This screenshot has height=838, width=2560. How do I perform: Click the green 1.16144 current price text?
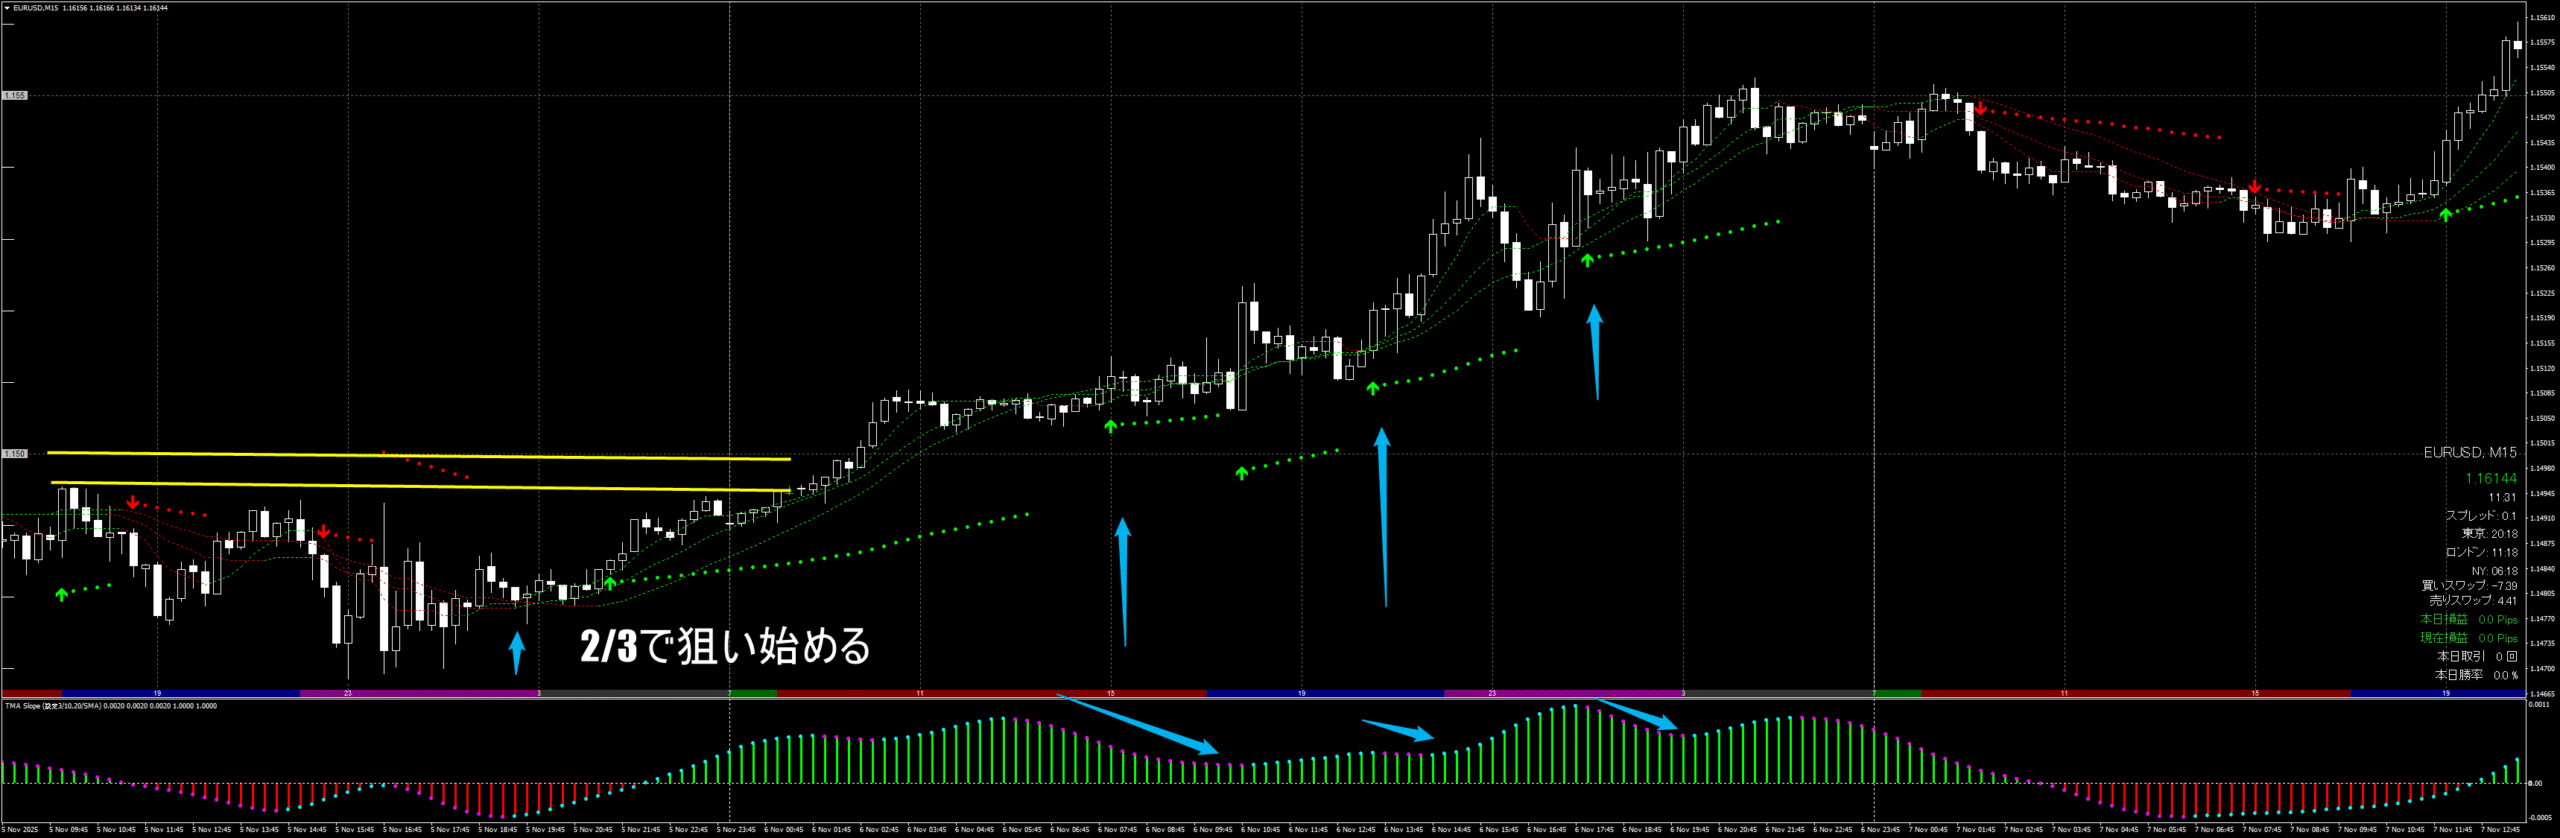tap(2490, 479)
